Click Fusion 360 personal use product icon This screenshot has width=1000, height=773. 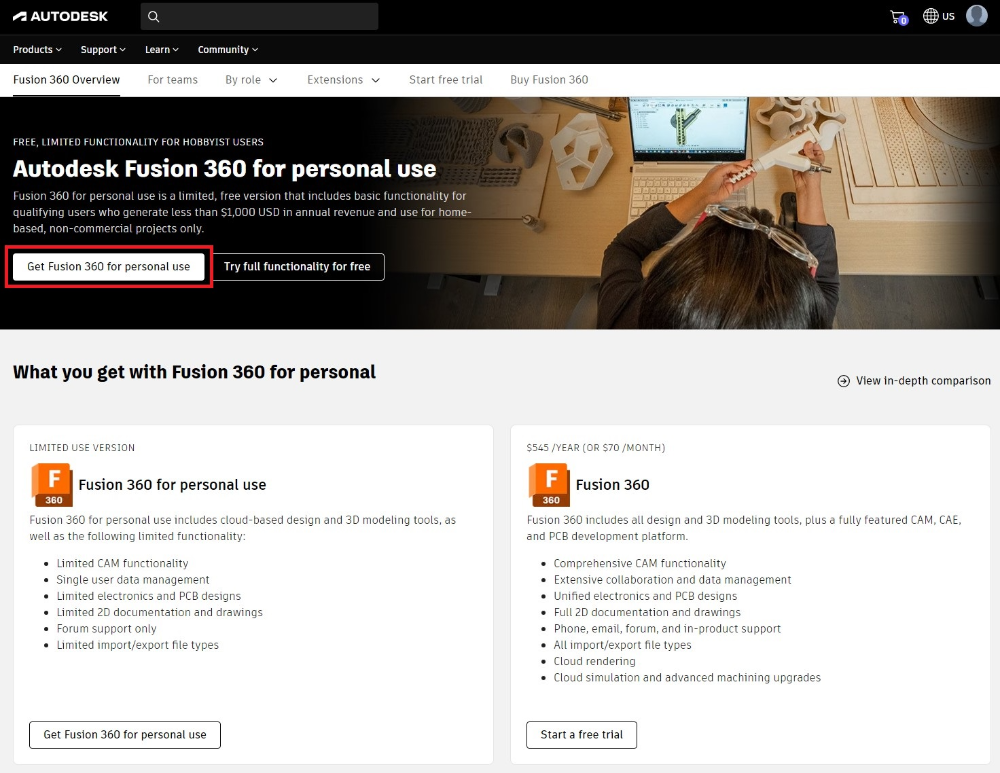pyautogui.click(x=52, y=485)
